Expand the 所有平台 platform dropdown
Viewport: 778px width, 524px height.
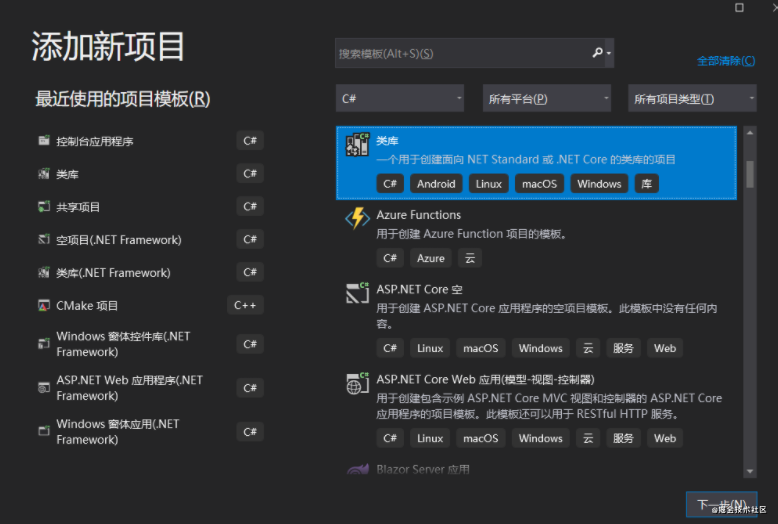(547, 98)
